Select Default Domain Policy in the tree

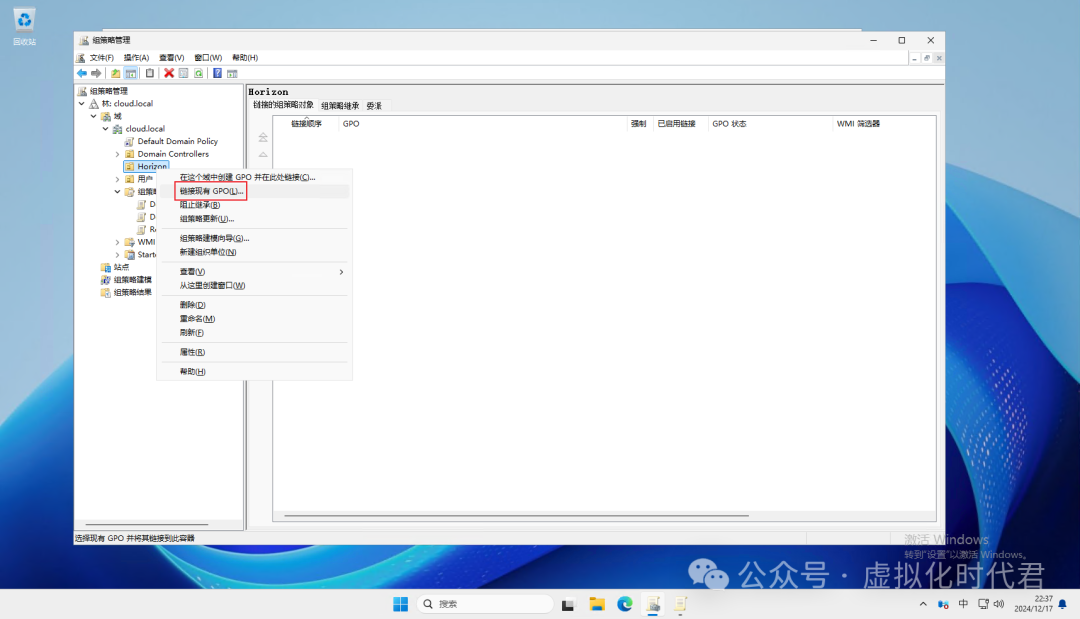click(177, 142)
